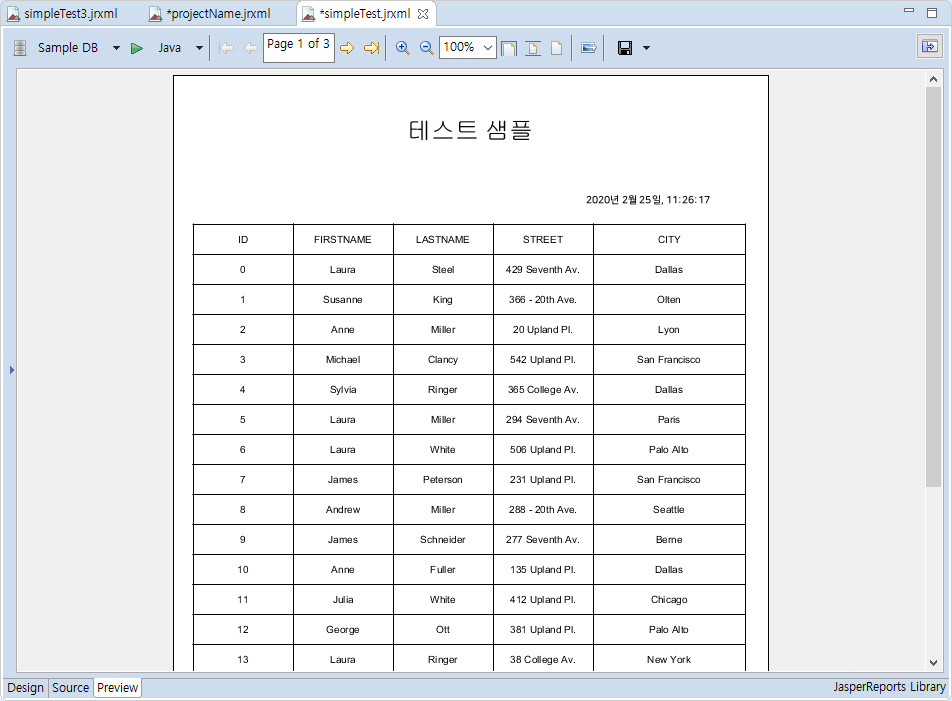Maximize the editor area
952x701 pixels.
932,12
